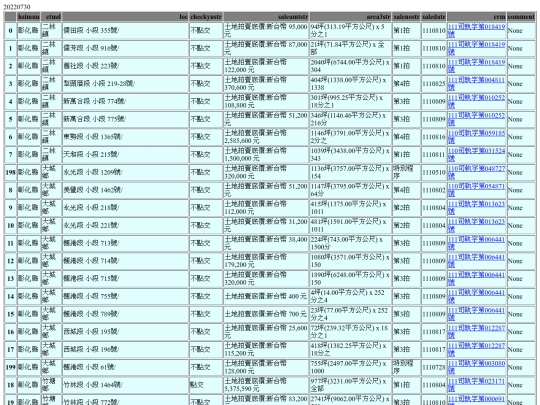Open the 031524 case link in row 7
This screenshot has height=405, width=540.
[x=476, y=155]
